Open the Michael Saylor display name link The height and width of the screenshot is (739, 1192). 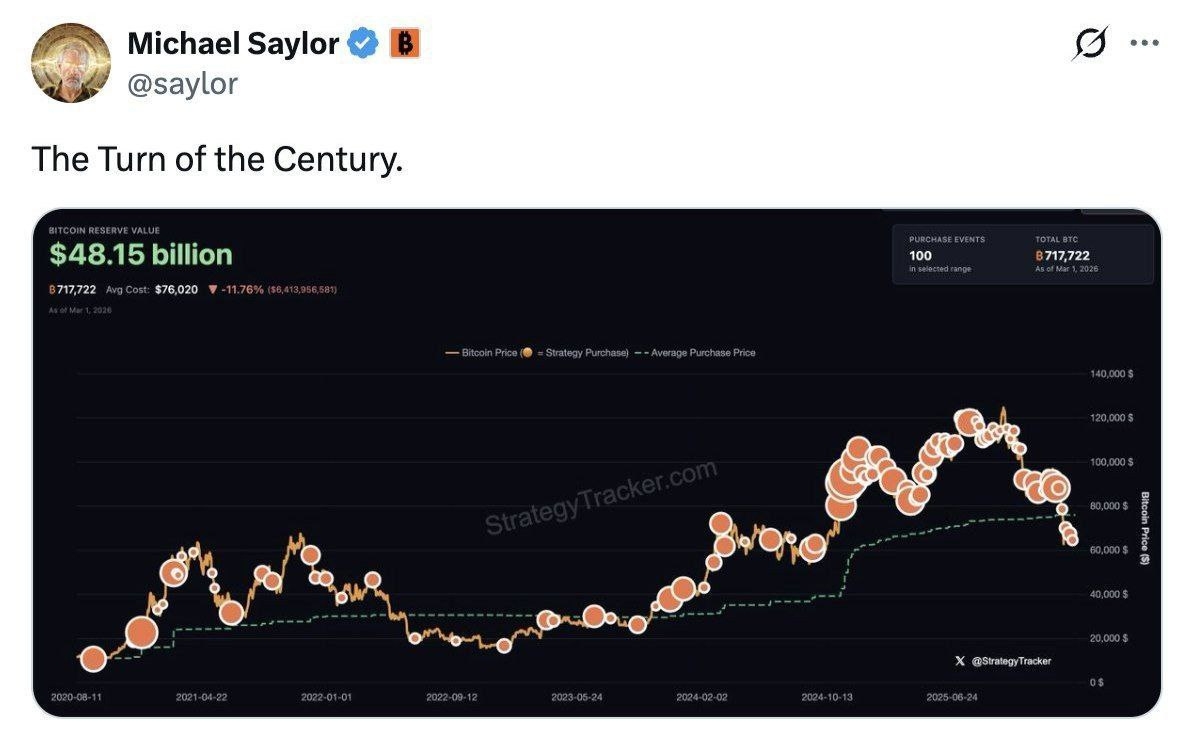[x=233, y=43]
